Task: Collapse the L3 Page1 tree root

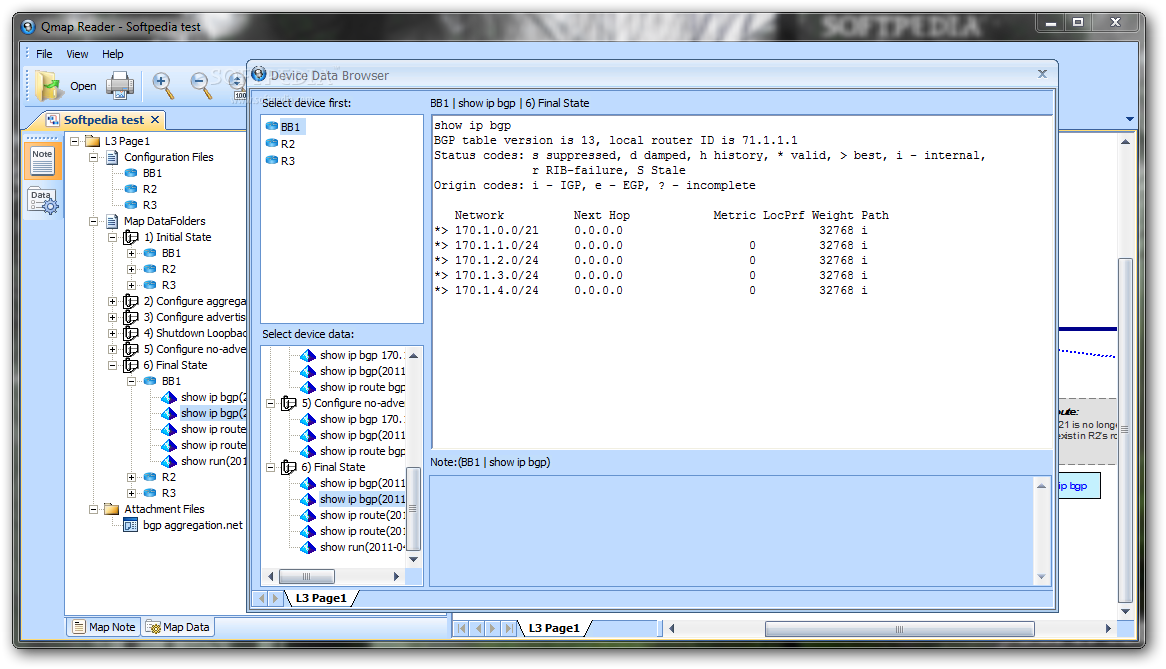Action: pos(74,141)
